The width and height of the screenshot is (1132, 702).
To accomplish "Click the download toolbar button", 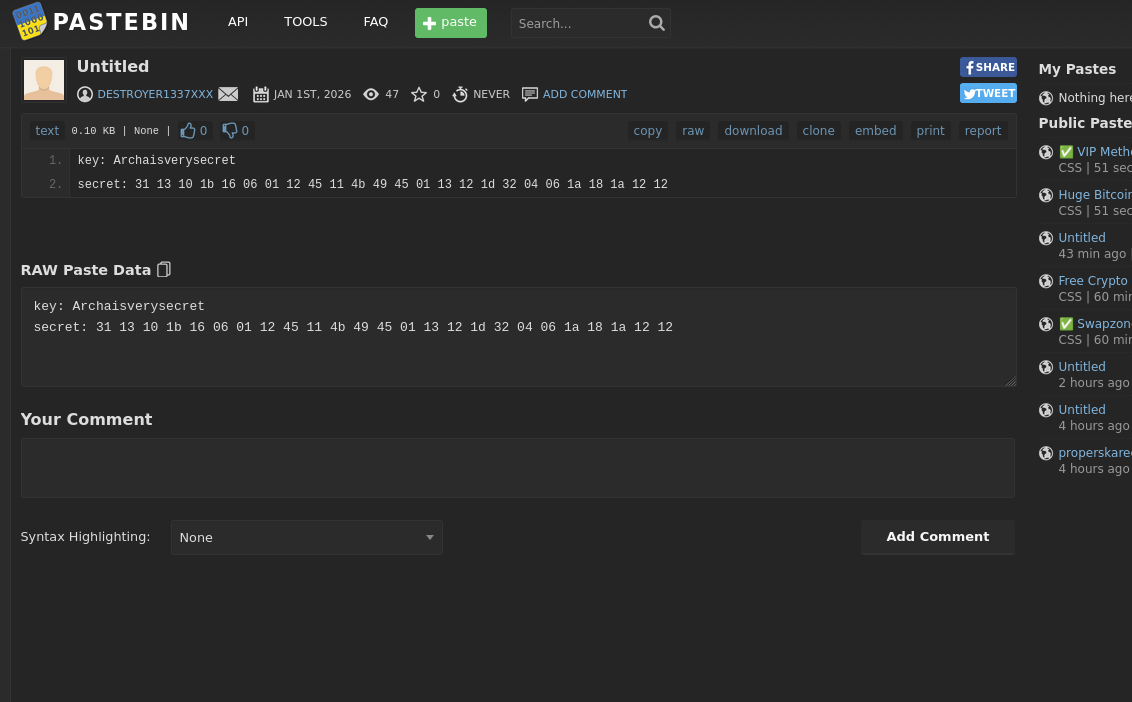I will coord(753,131).
